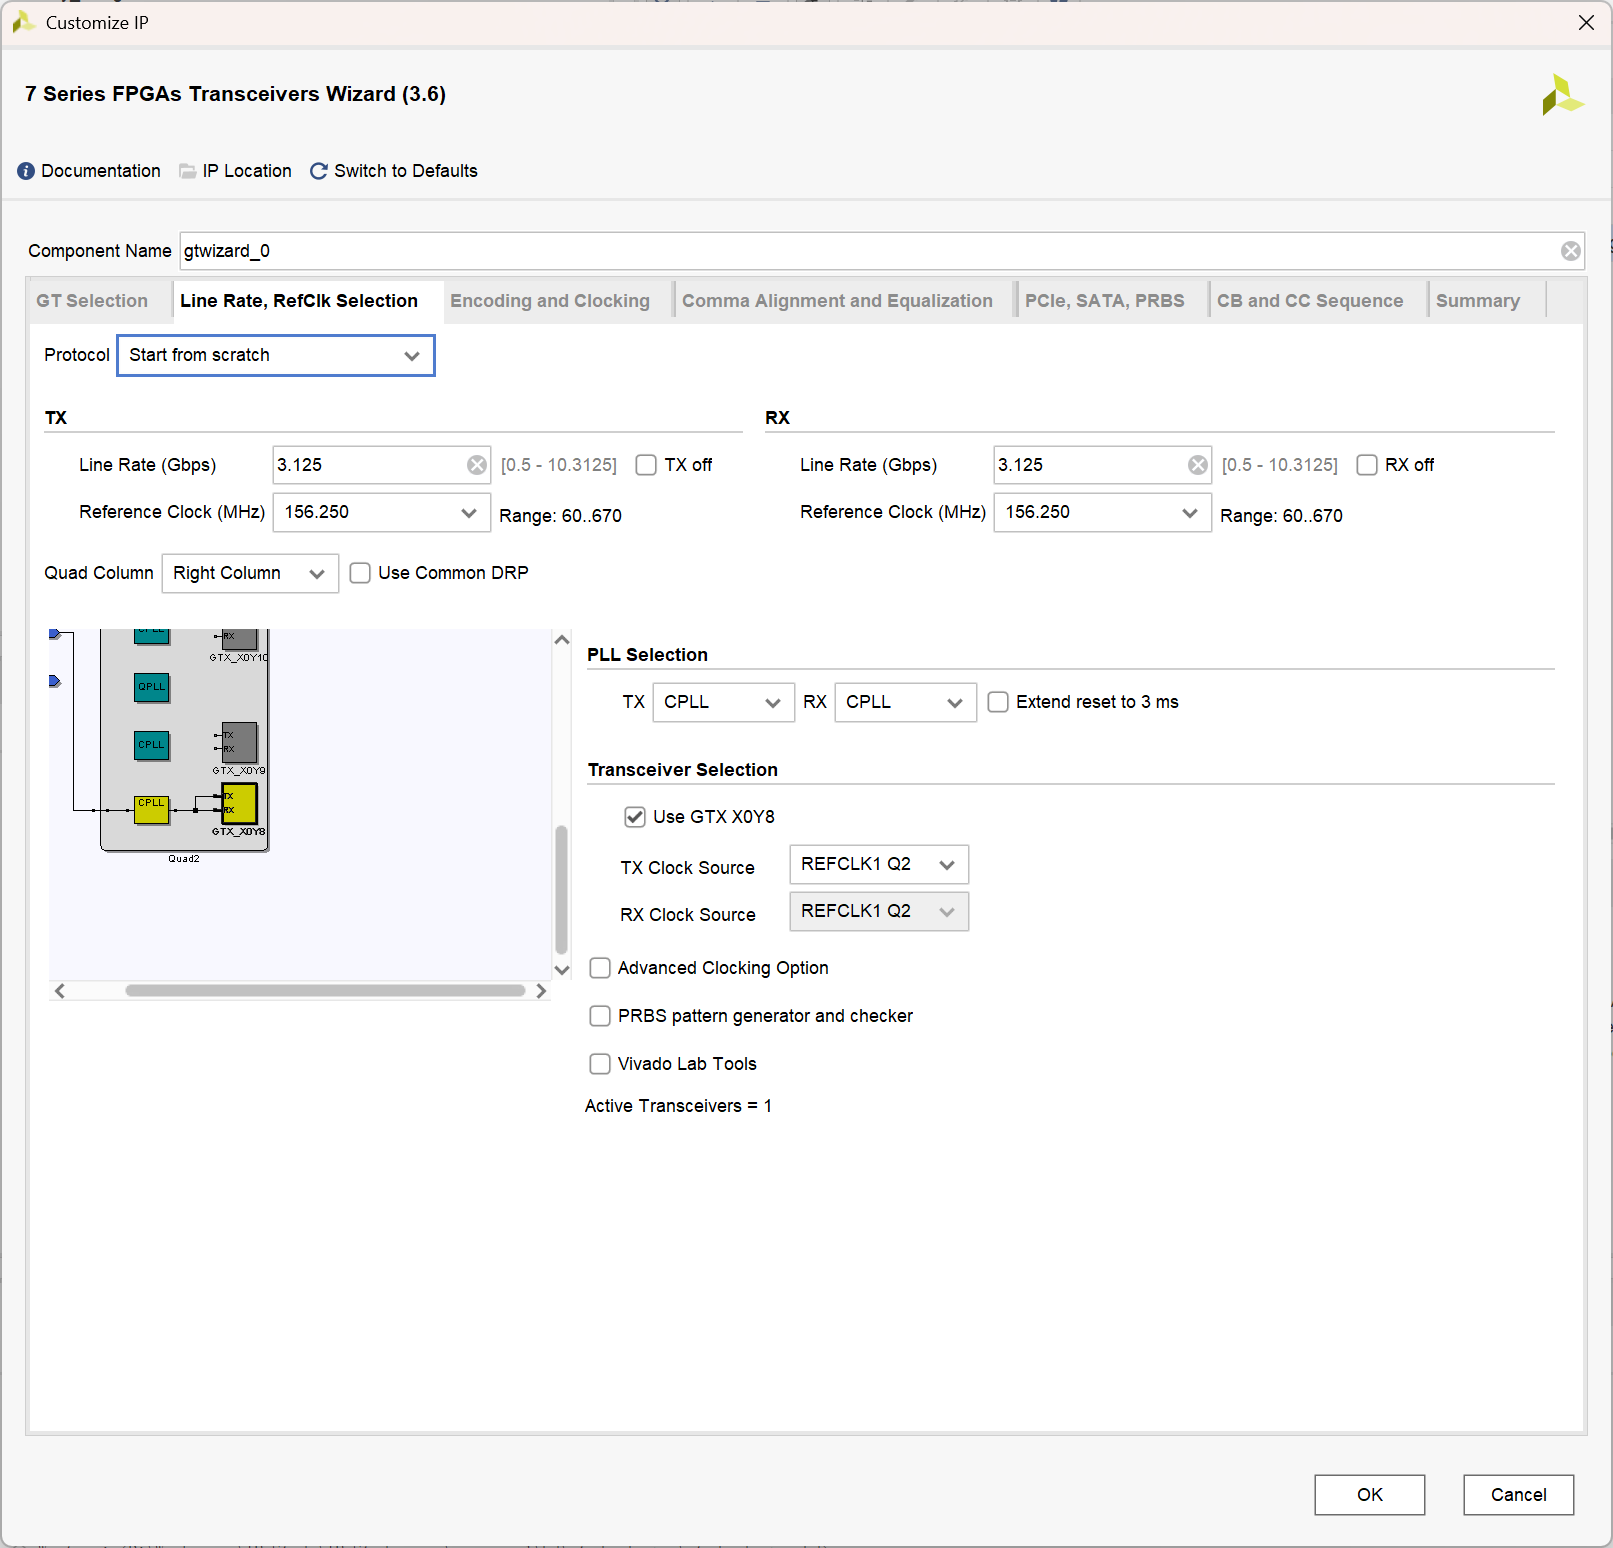This screenshot has height=1548, width=1613.
Task: Select the gray GTX_X0Y9 transceiver block
Action: click(x=240, y=742)
